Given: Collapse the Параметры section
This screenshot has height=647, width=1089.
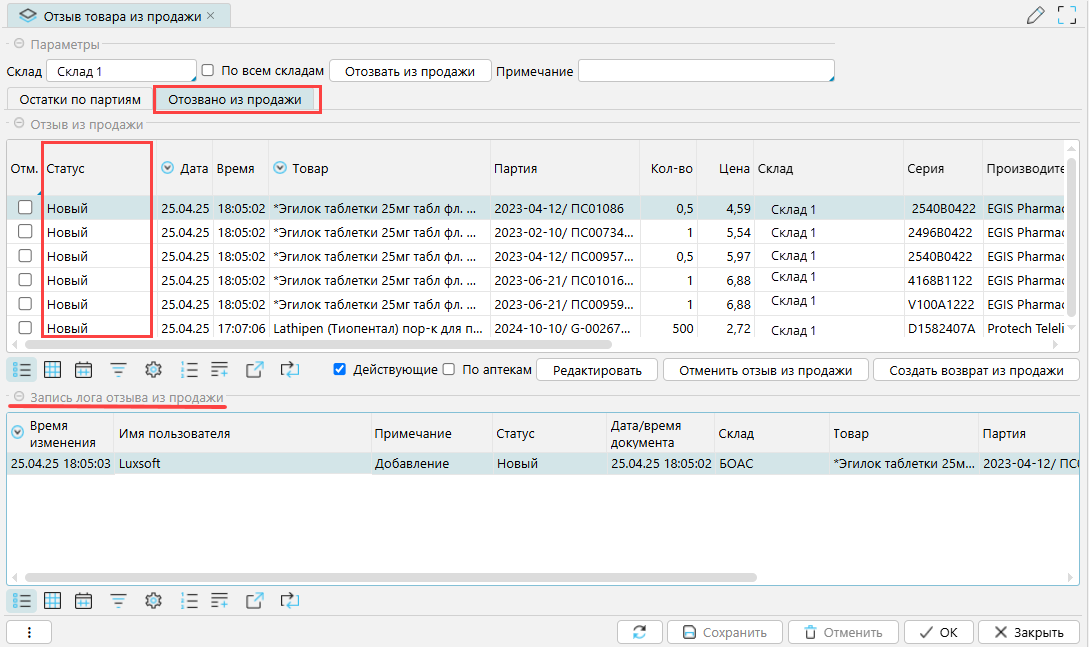Looking at the screenshot, I should point(18,44).
